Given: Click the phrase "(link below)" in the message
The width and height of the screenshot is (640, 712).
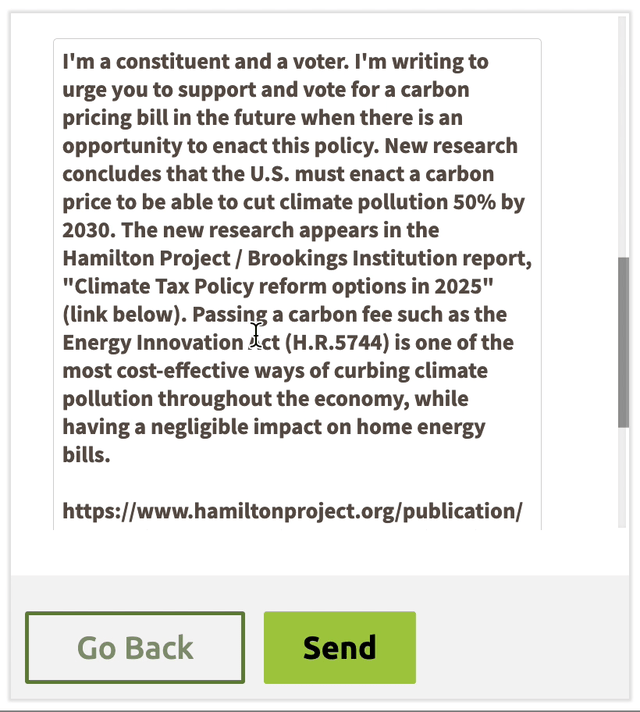Looking at the screenshot, I should coord(124,315).
